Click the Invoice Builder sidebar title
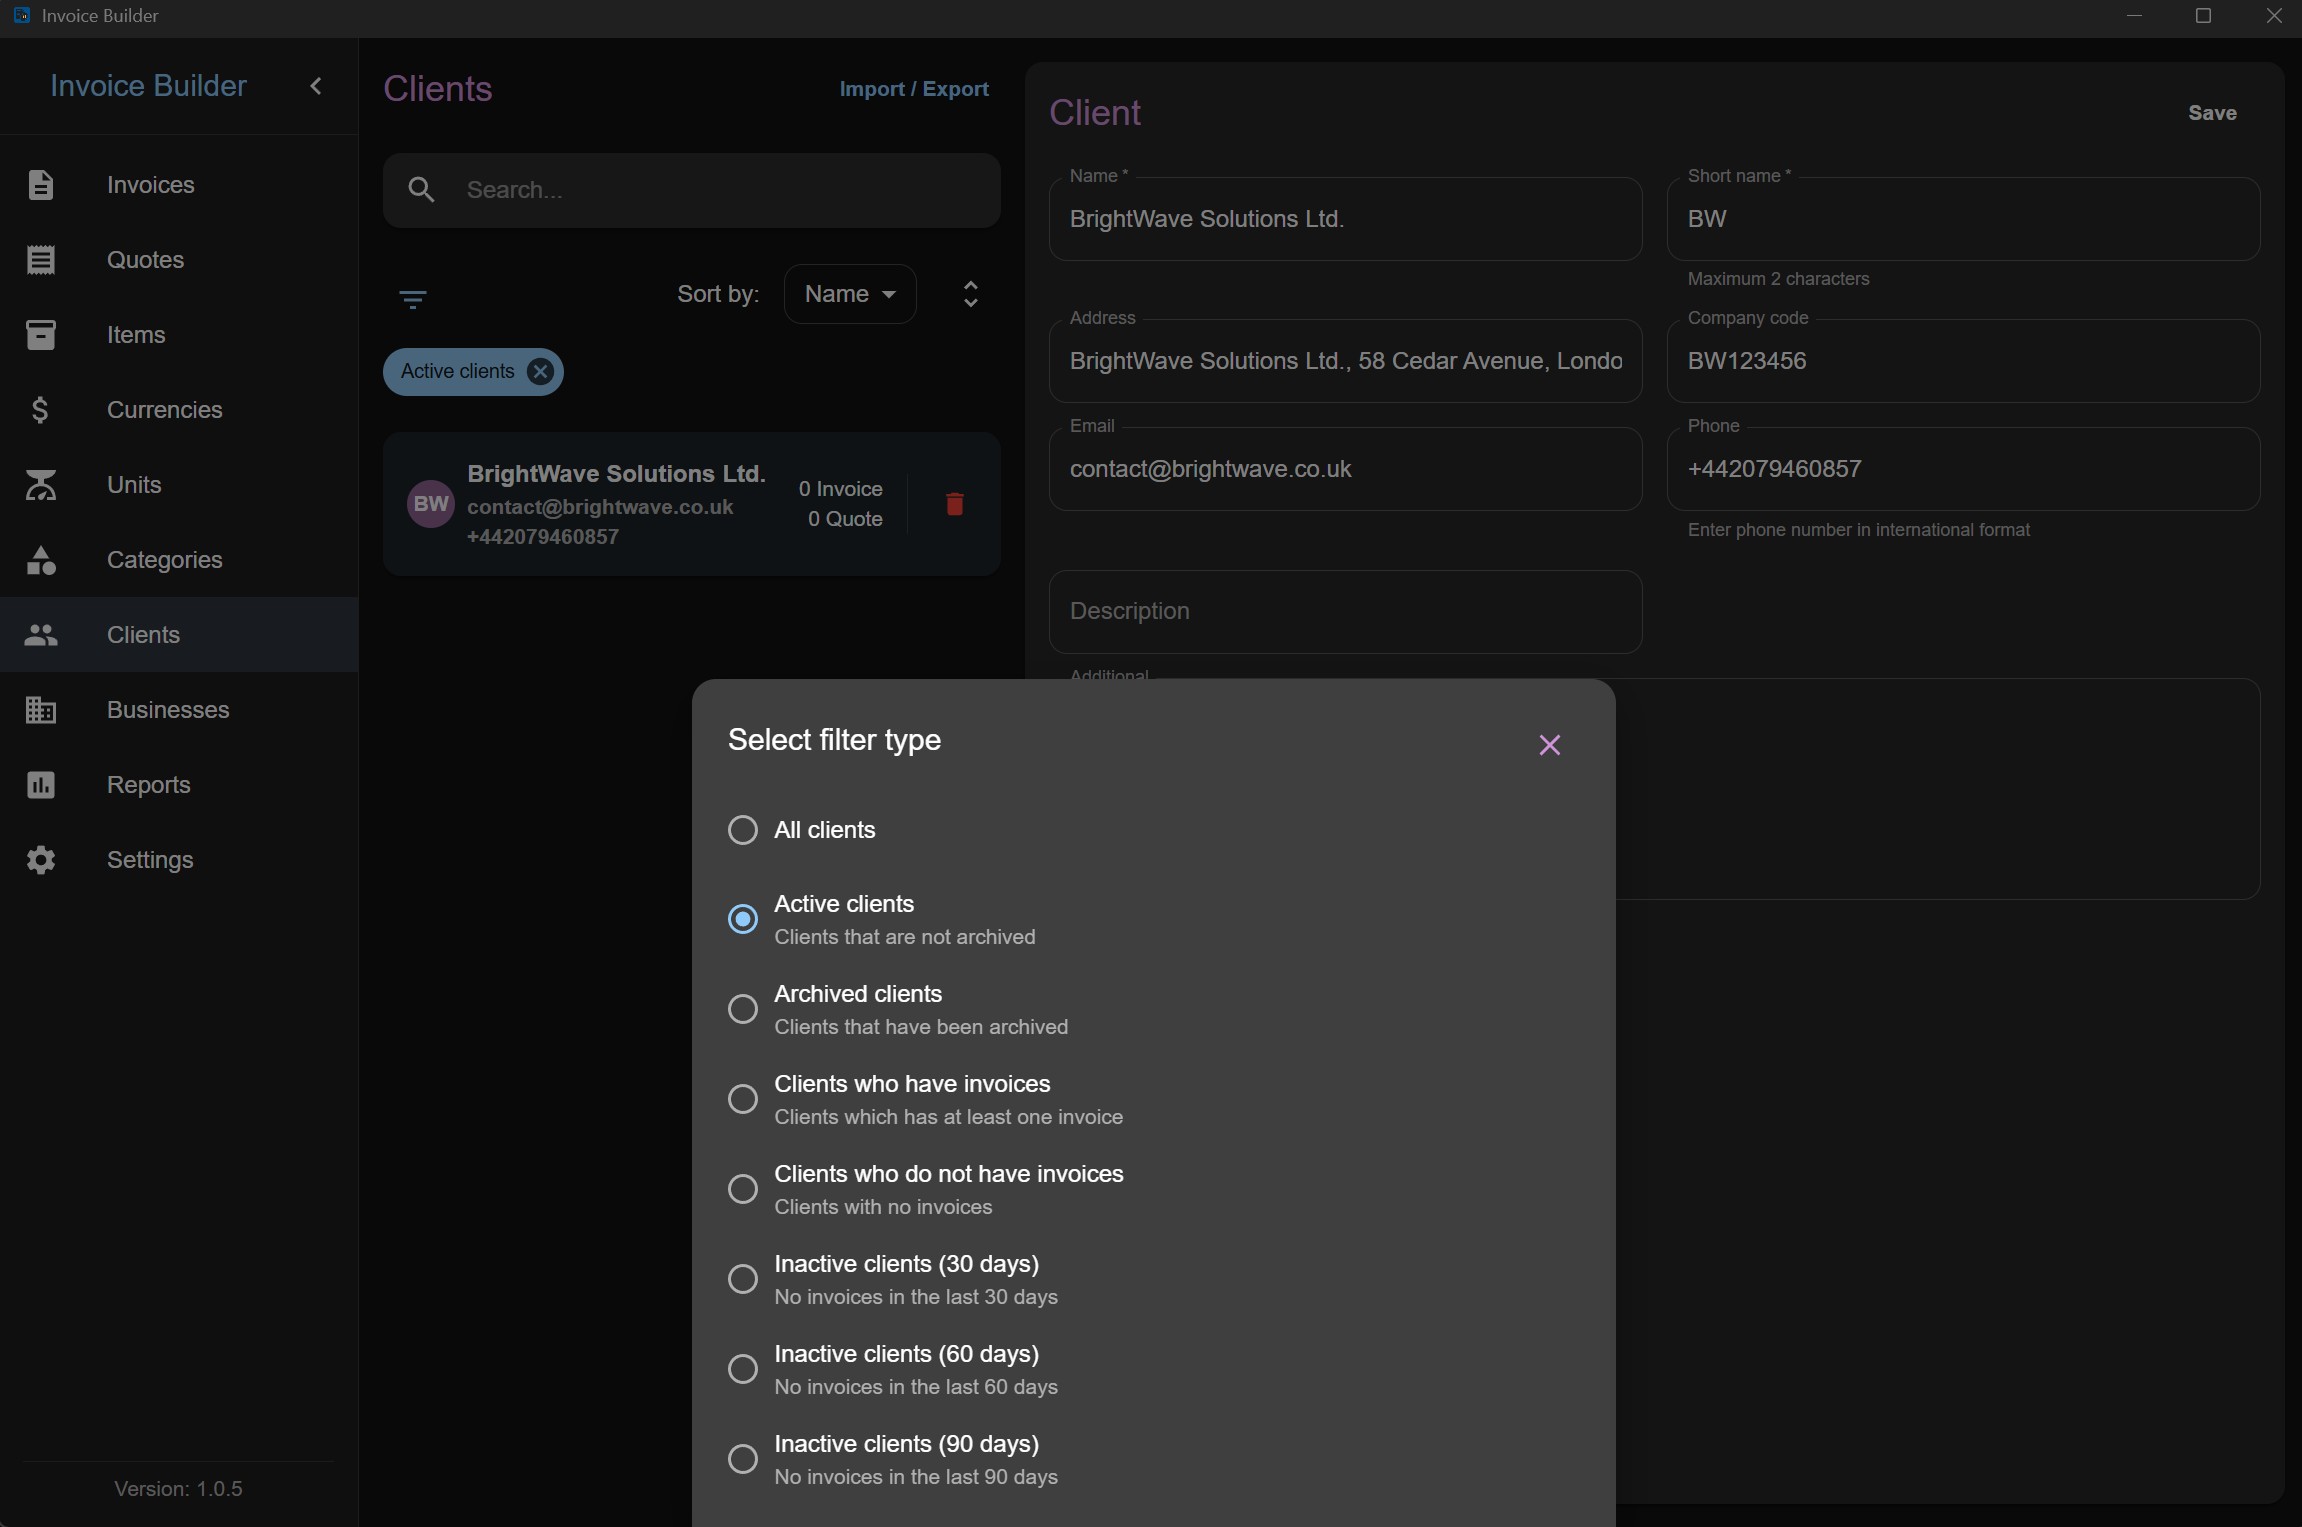The width and height of the screenshot is (2302, 1527). click(x=148, y=86)
